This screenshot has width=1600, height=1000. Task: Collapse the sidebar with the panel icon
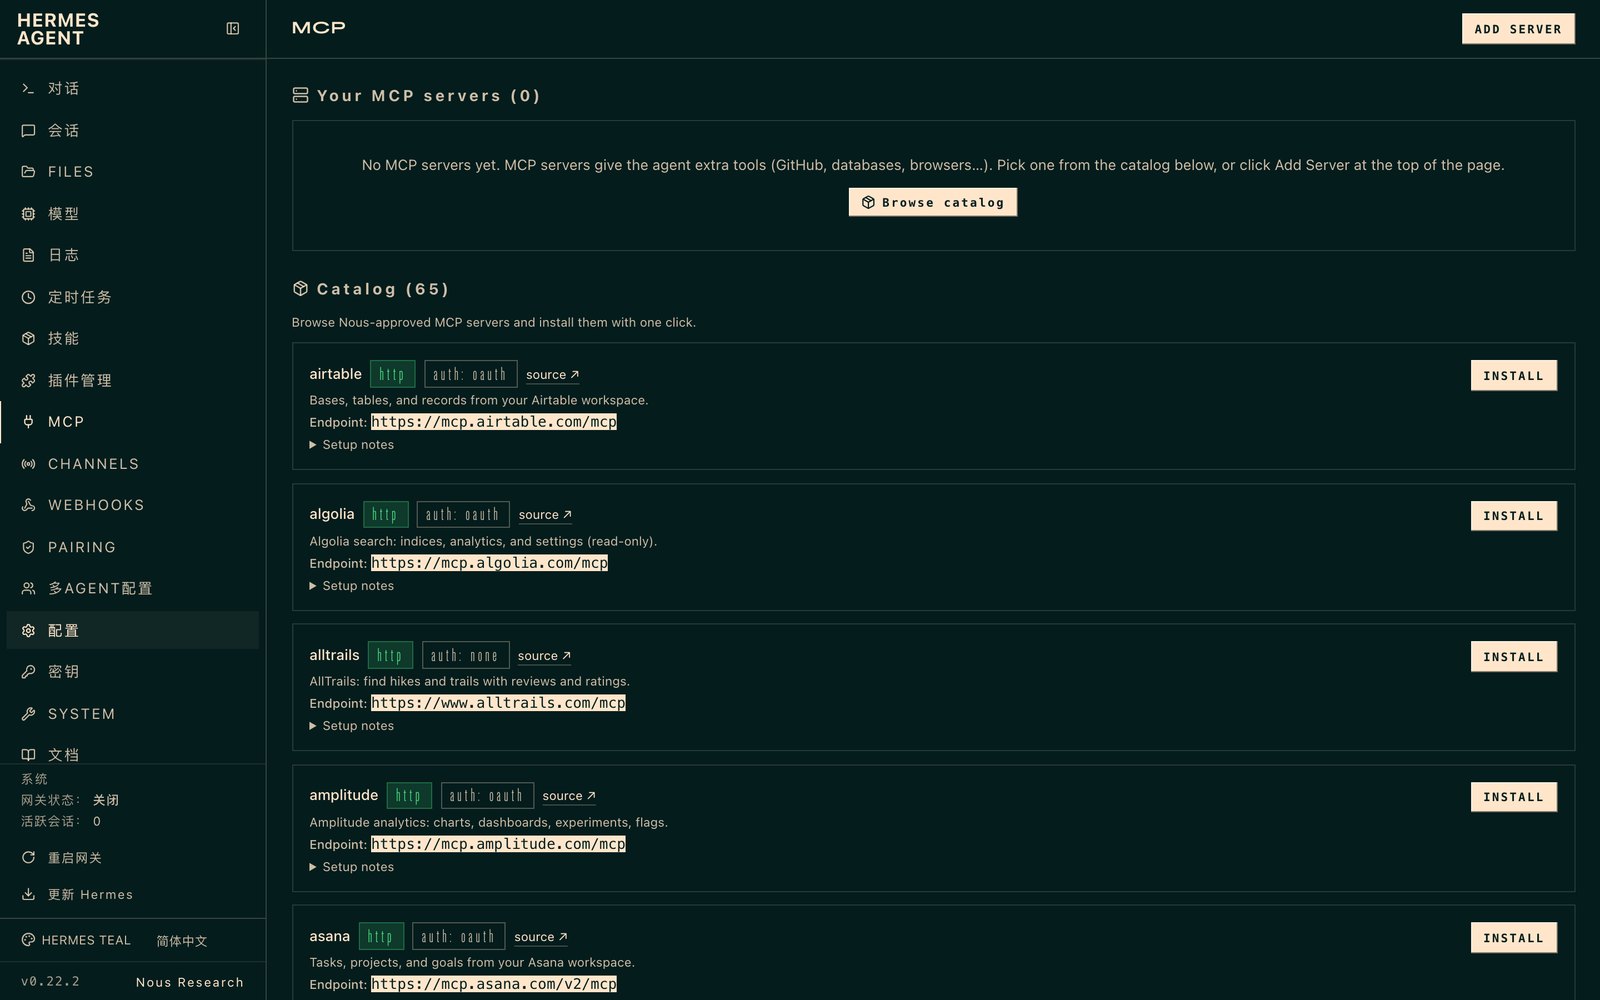click(233, 29)
